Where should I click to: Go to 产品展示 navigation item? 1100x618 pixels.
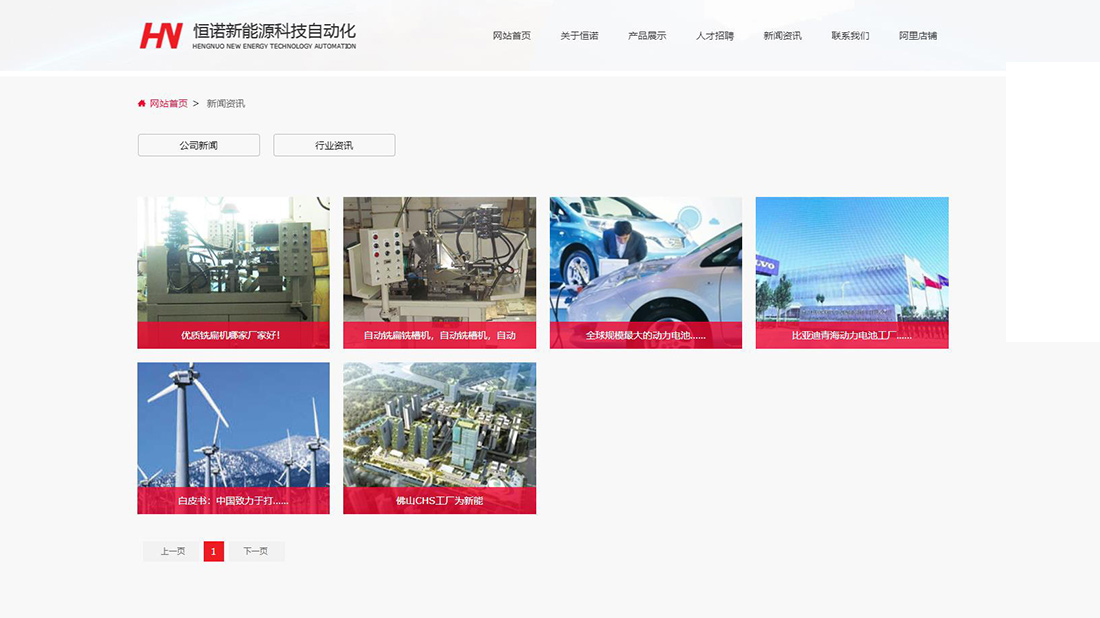[x=647, y=36]
